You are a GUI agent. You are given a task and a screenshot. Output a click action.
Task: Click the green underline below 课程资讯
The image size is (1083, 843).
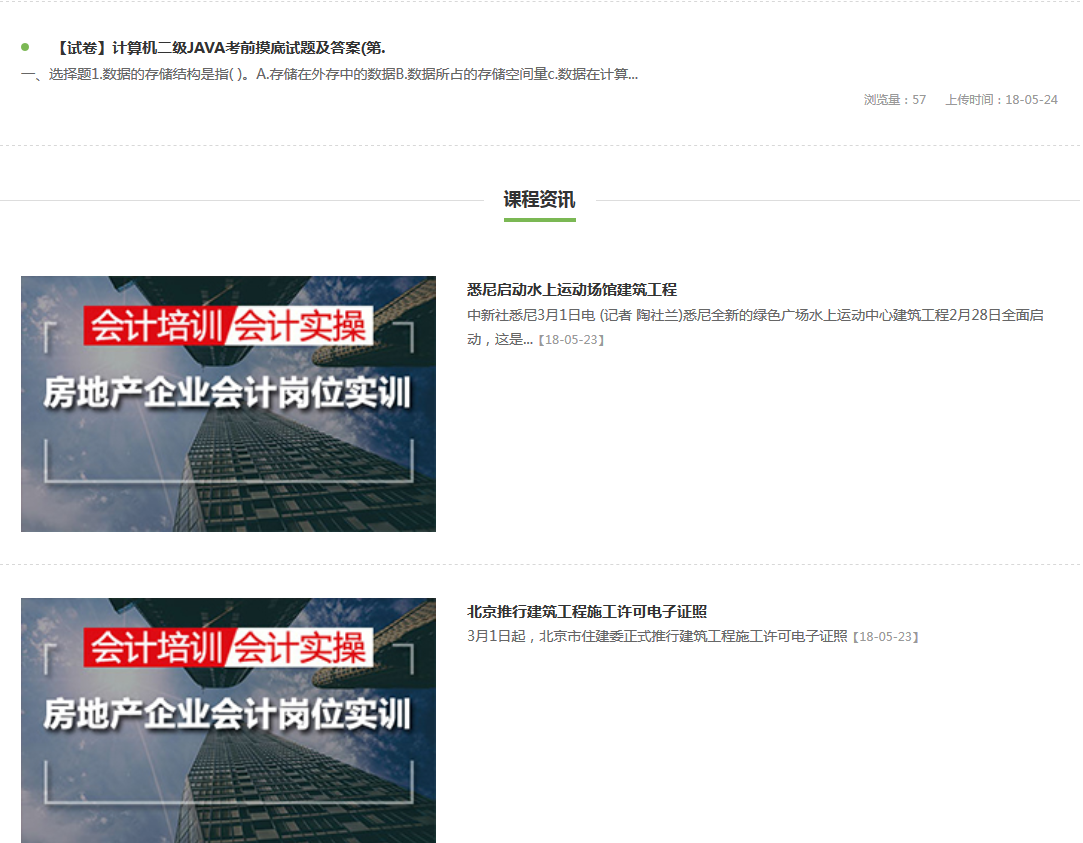[539, 220]
